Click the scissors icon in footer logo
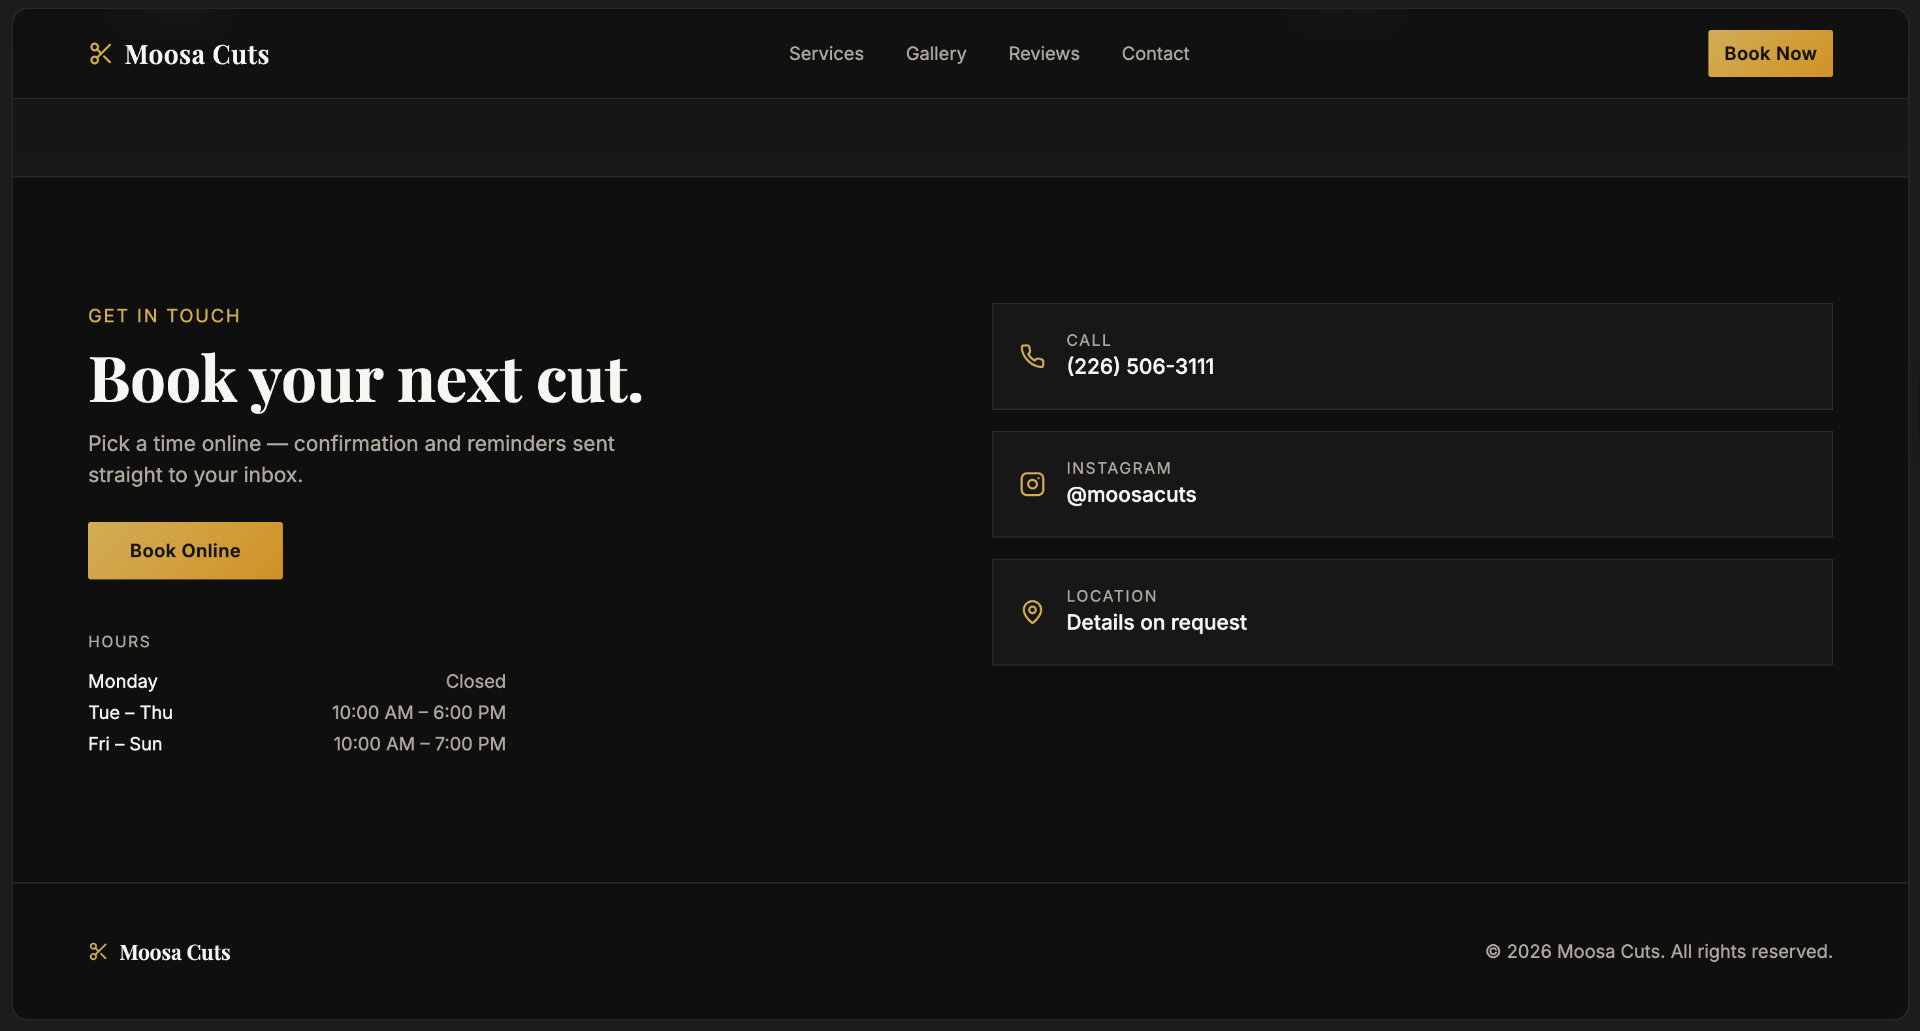 (x=98, y=952)
